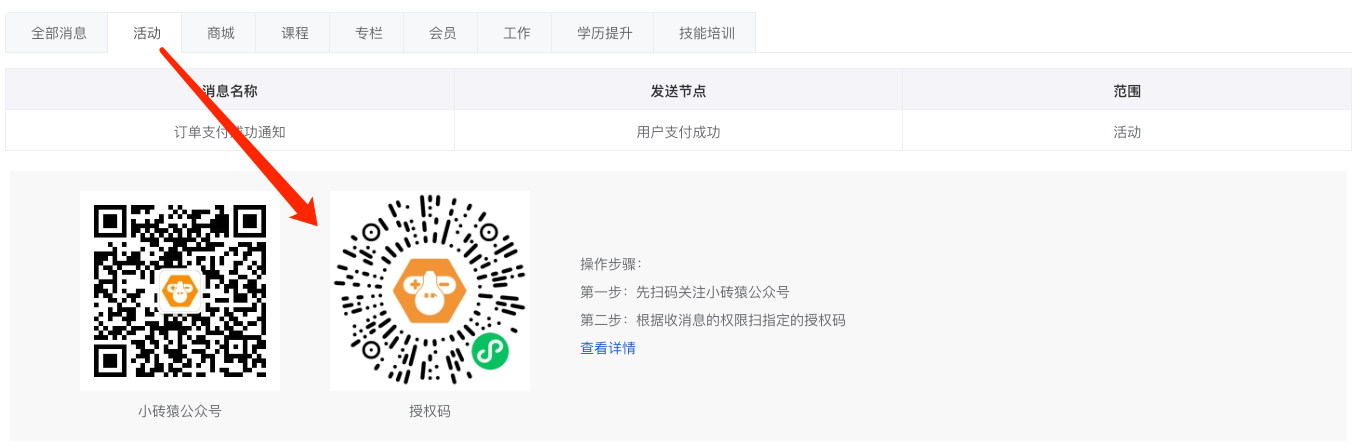
Task: Go to the 工作 tab
Action: coord(516,33)
